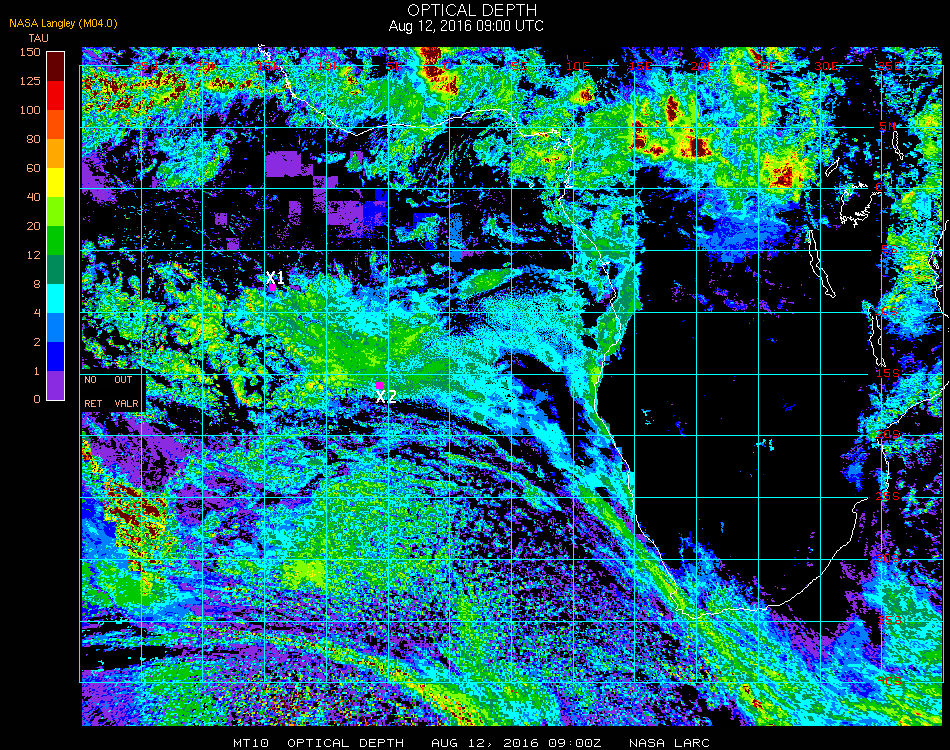
Task: Click the OPTICAL DEPTH title at top
Action: [472, 10]
